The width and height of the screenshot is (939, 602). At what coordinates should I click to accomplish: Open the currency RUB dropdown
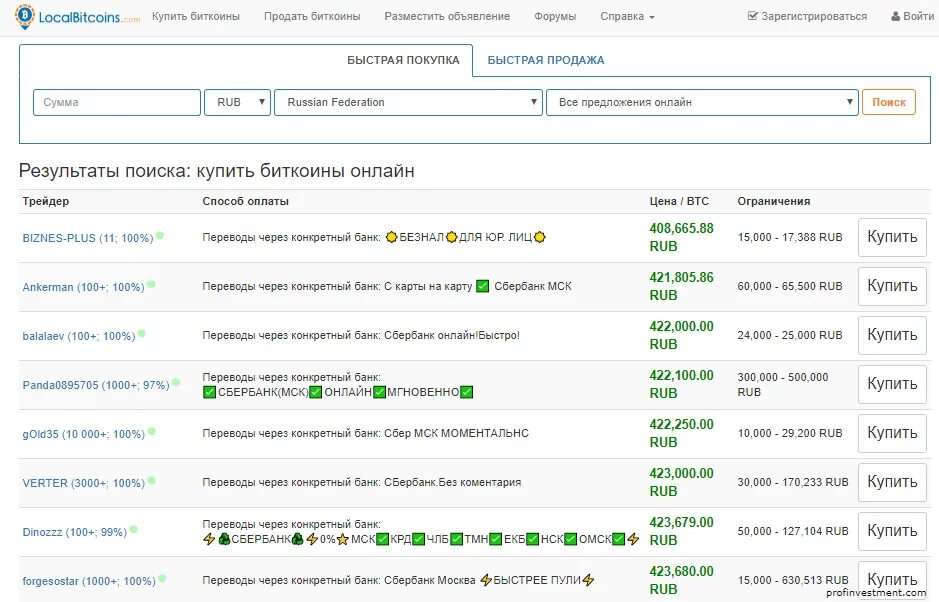click(x=237, y=102)
